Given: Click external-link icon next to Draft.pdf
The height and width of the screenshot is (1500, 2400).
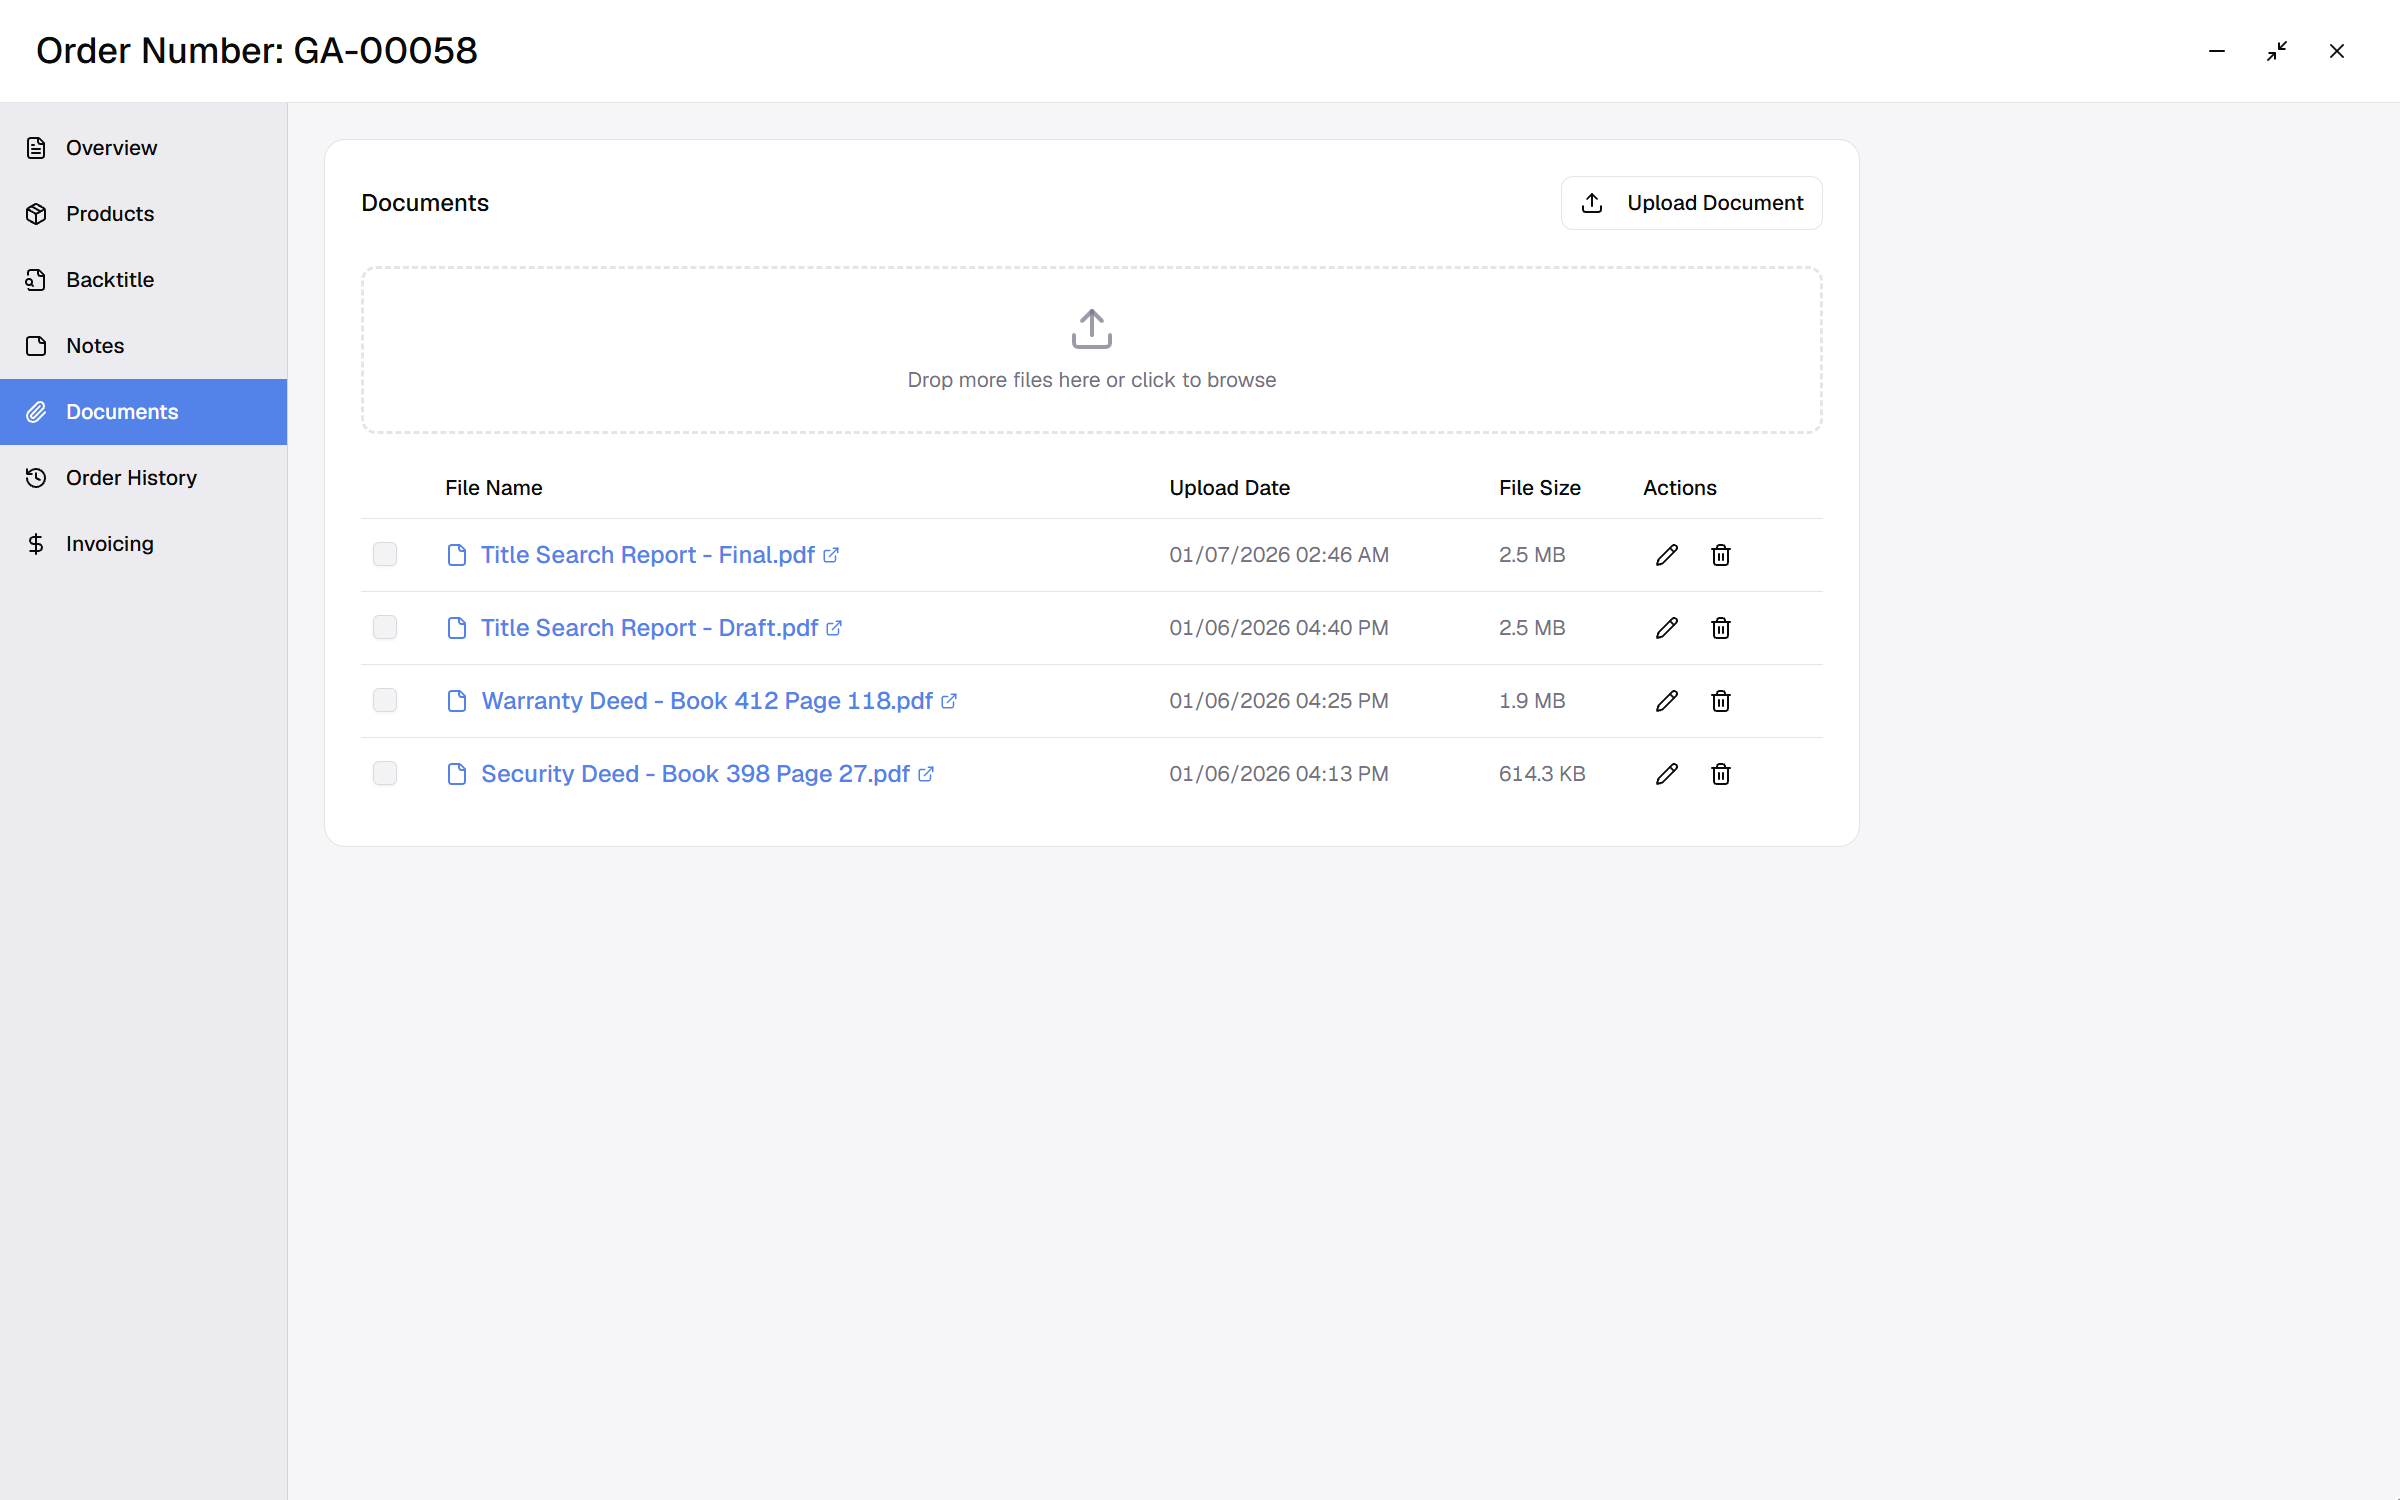Looking at the screenshot, I should (834, 628).
